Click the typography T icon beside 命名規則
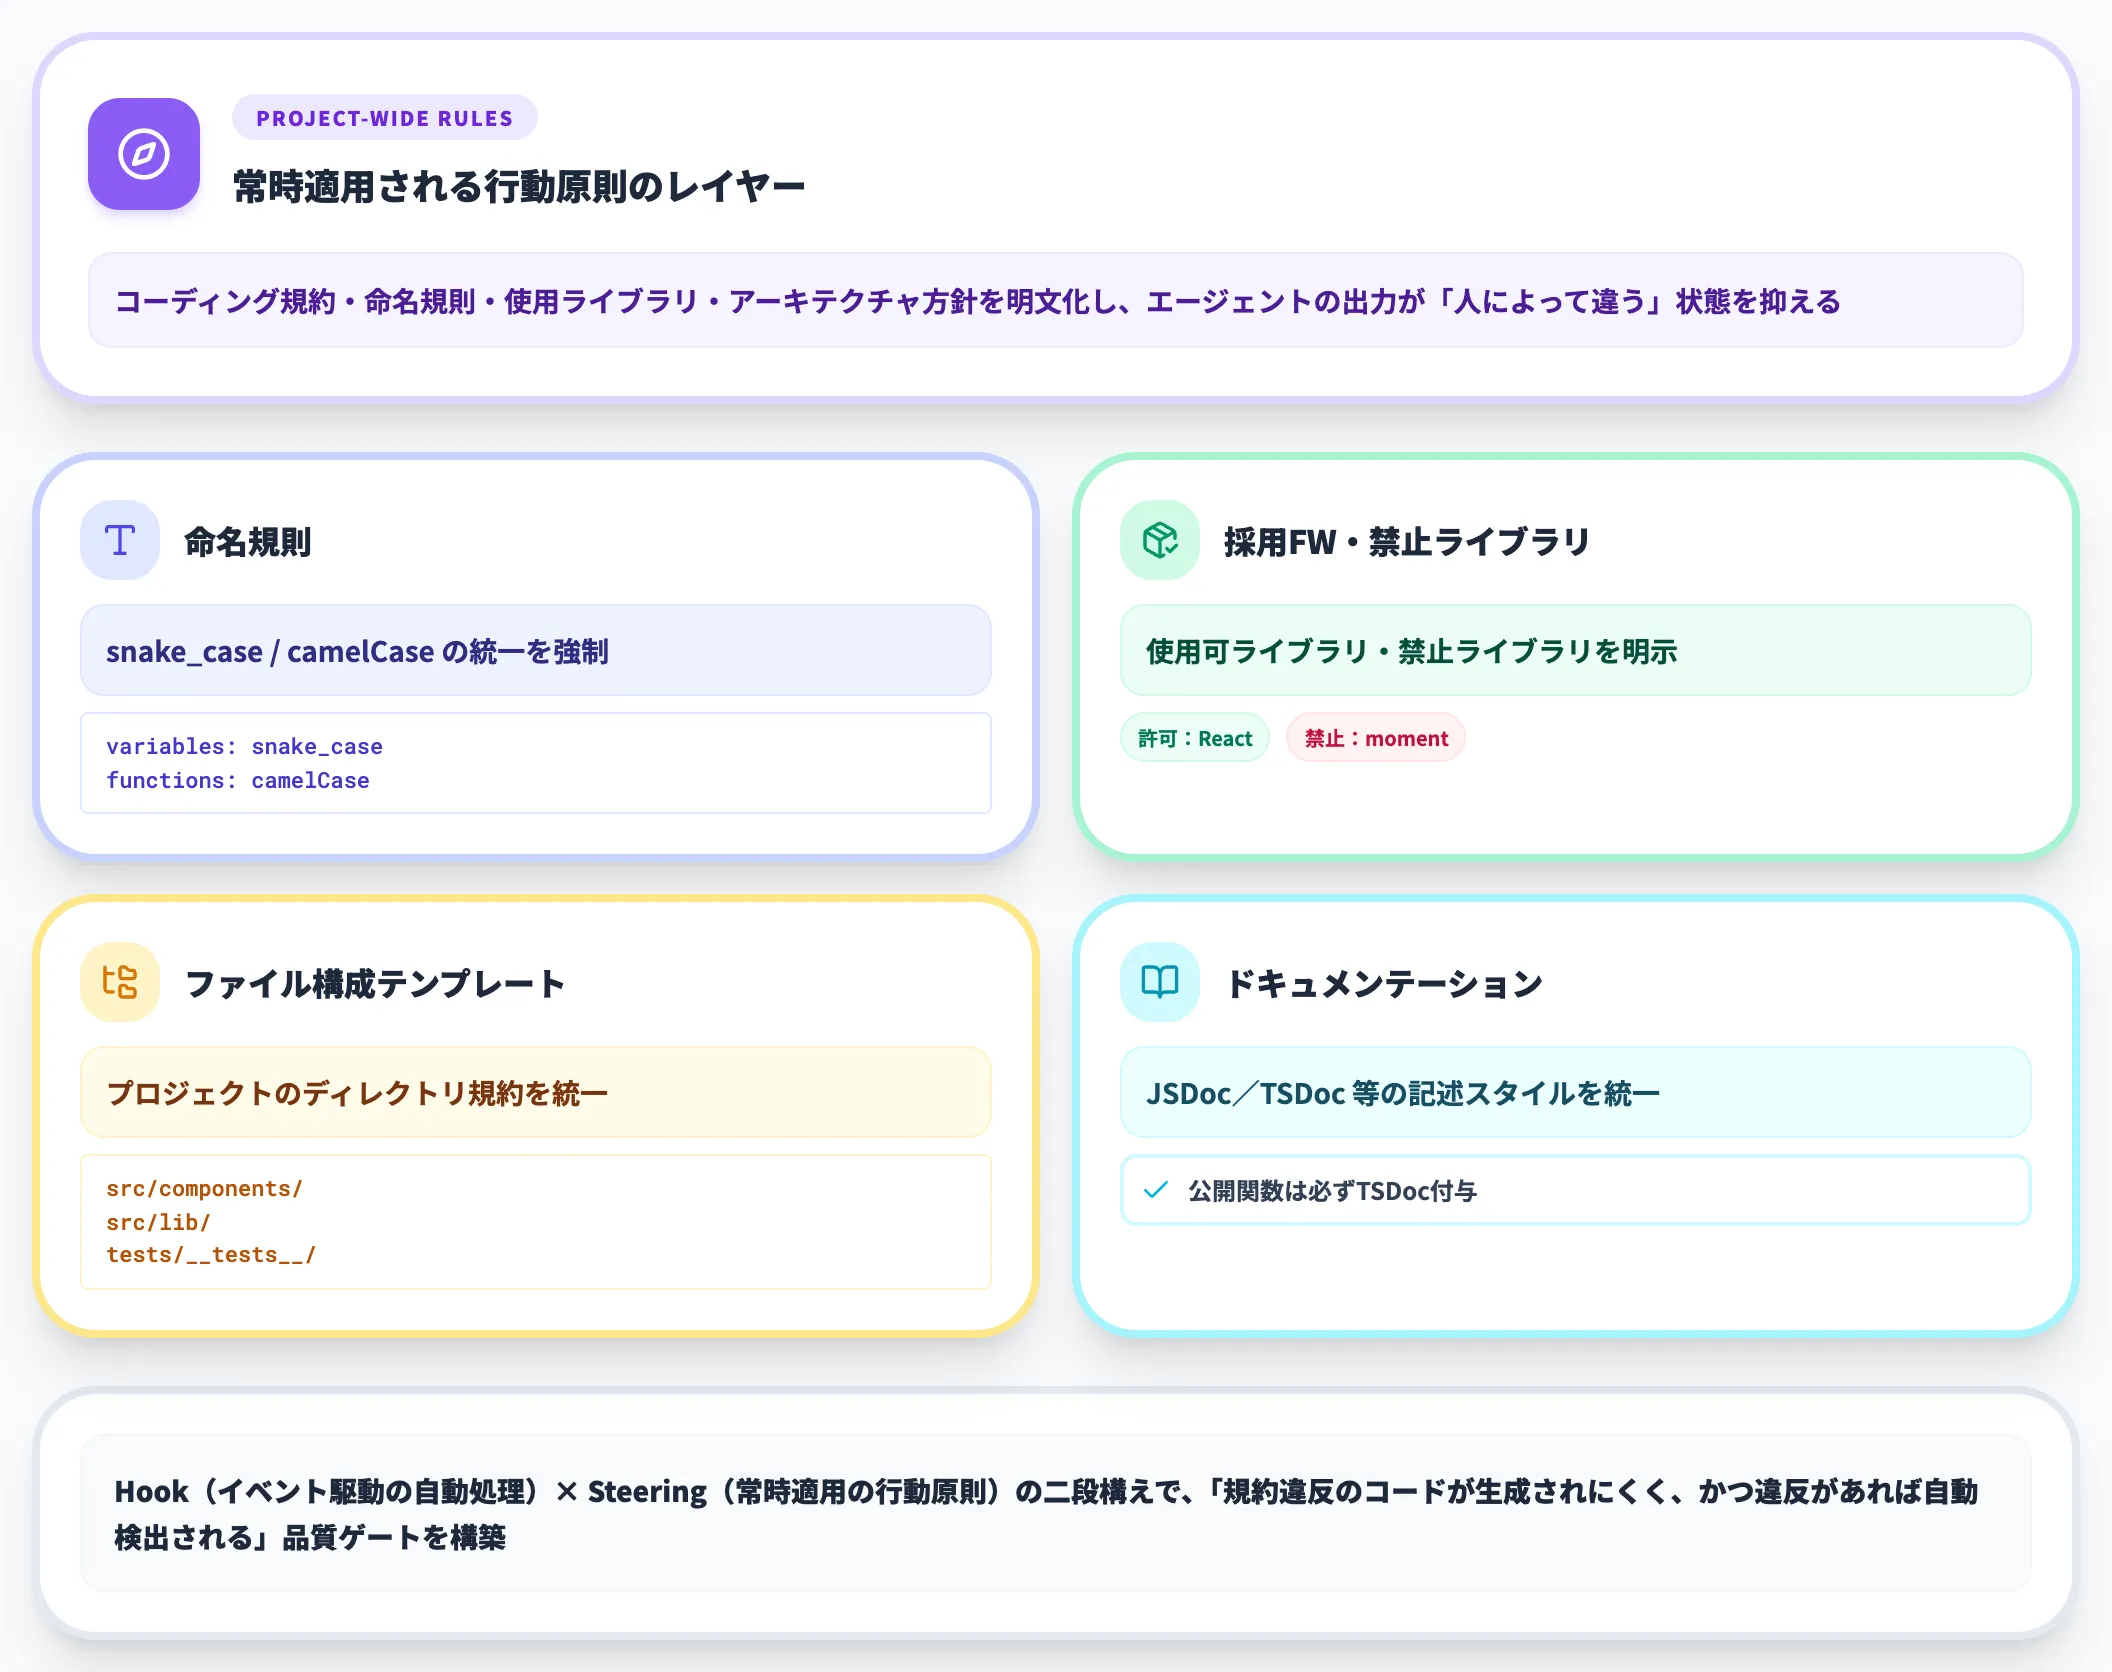The width and height of the screenshot is (2112, 1672). click(120, 540)
